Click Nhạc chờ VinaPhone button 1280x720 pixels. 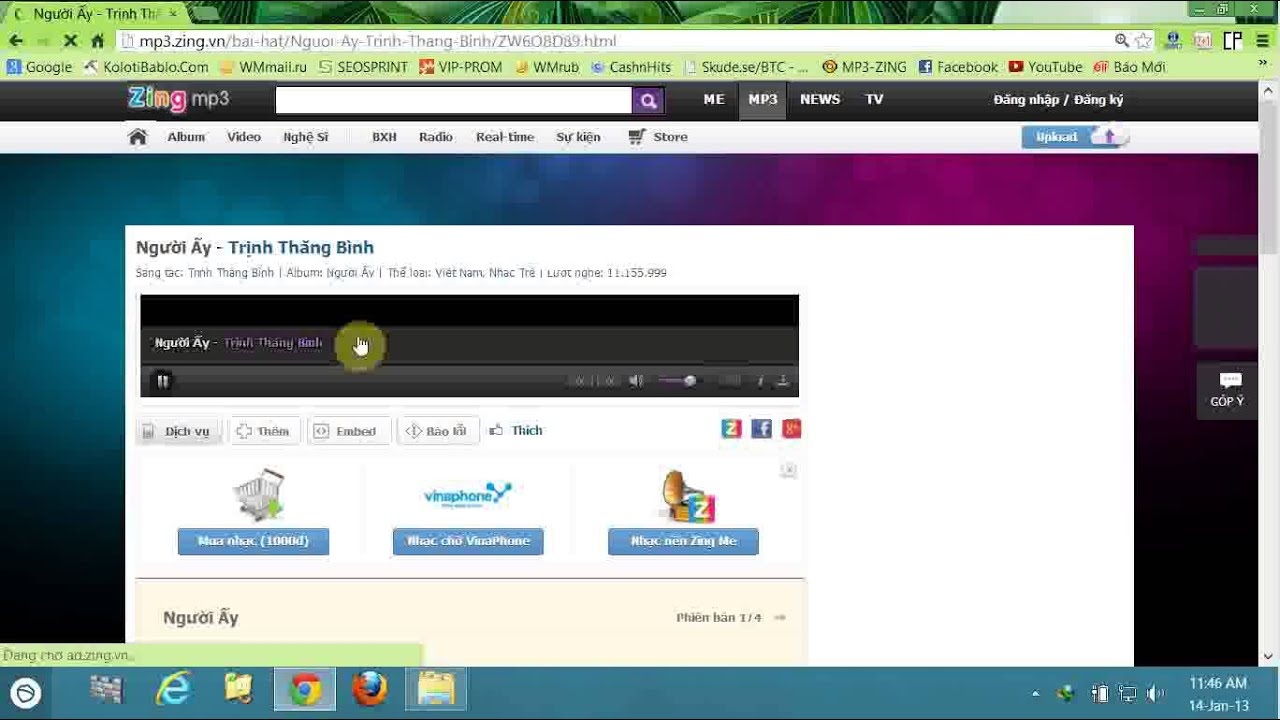click(x=468, y=541)
